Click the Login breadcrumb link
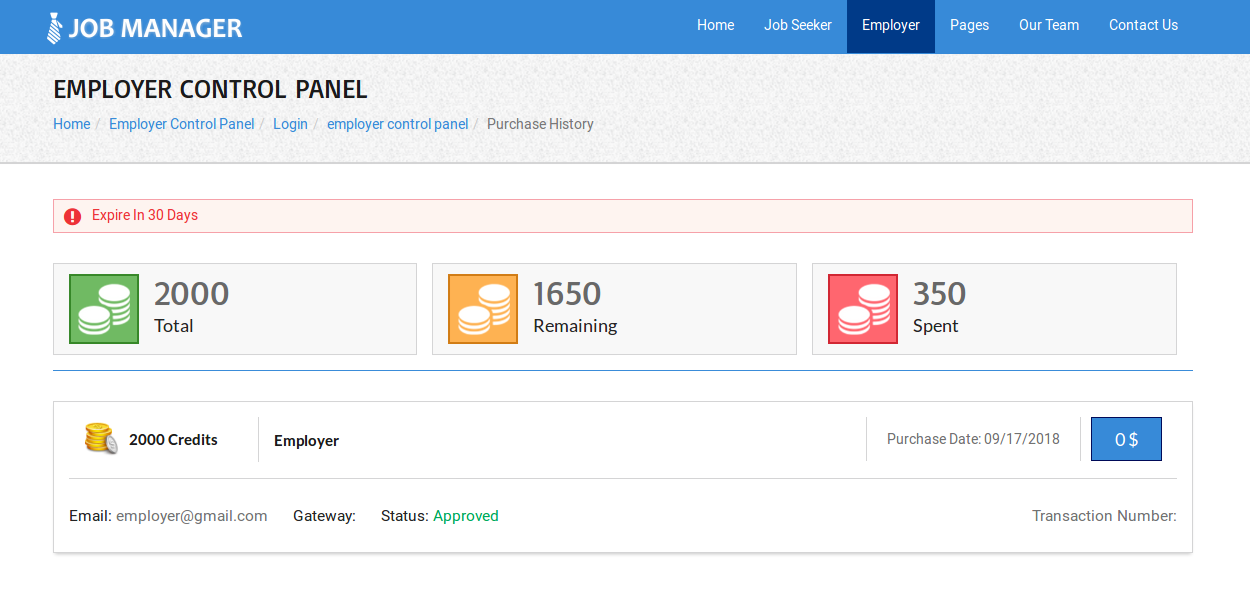Viewport: 1250px width, 607px height. [291, 124]
